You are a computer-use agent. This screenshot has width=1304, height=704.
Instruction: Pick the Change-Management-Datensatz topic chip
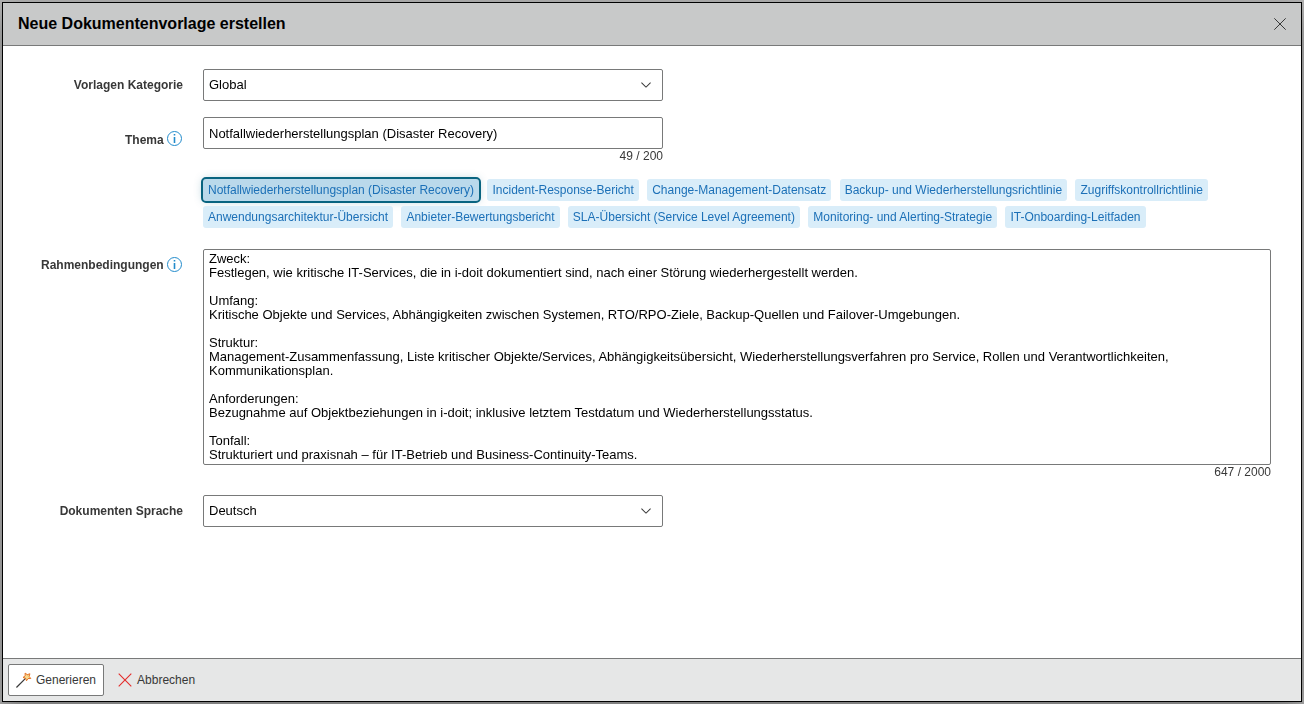click(739, 190)
